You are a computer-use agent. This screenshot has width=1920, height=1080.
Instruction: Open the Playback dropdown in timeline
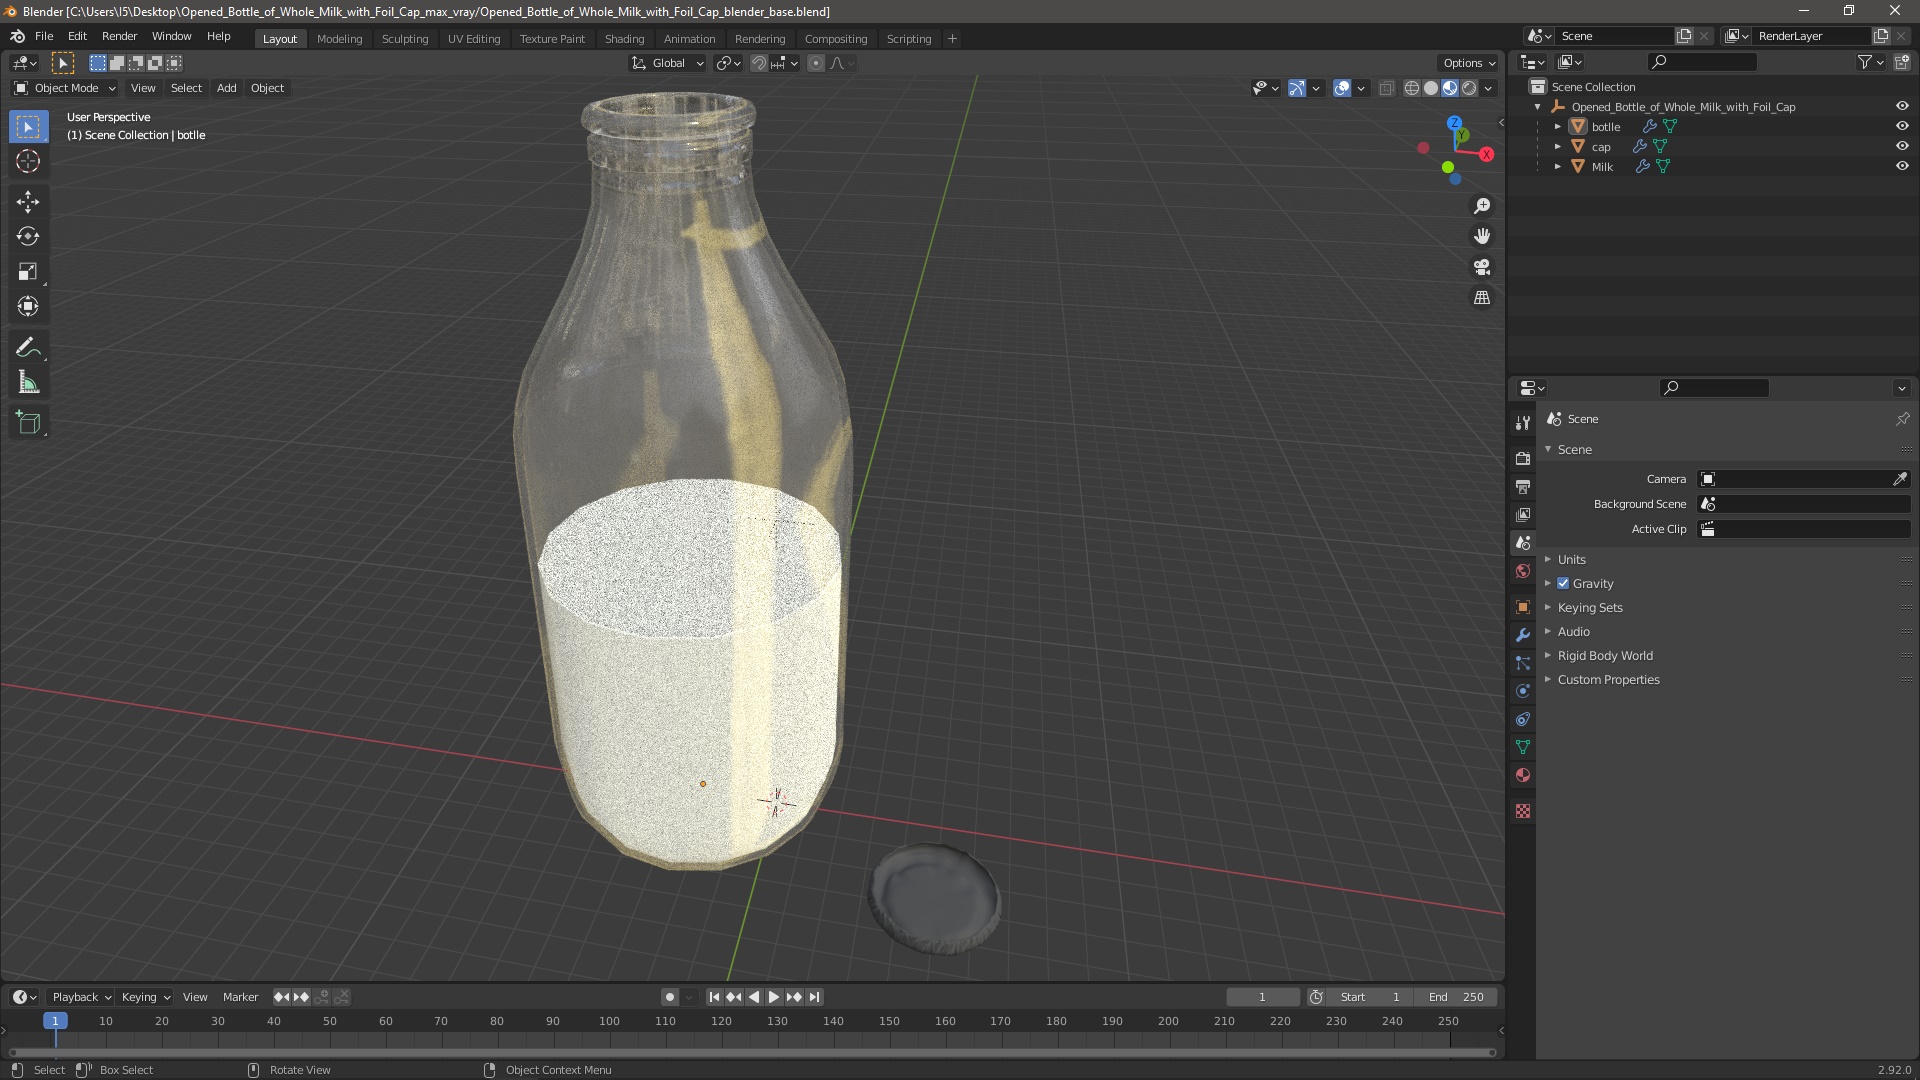point(81,997)
